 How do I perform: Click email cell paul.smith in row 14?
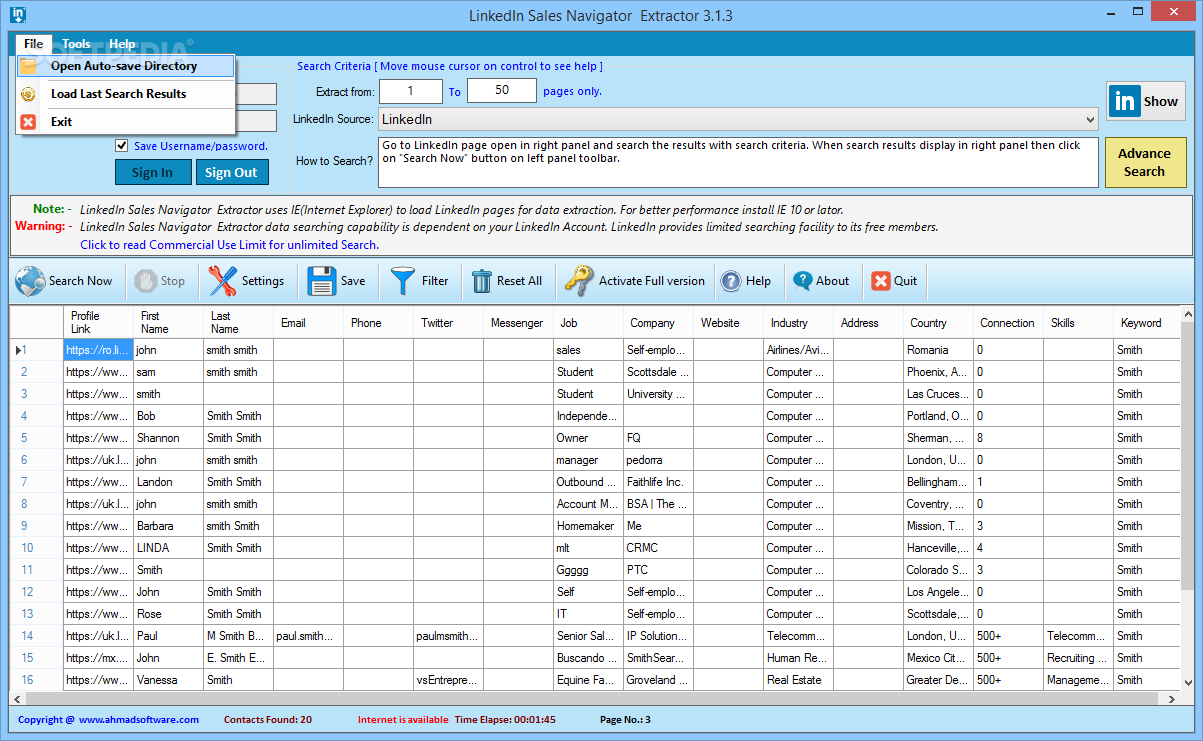coord(309,636)
